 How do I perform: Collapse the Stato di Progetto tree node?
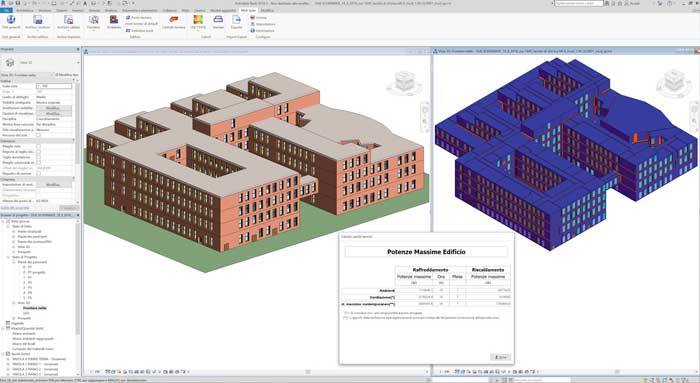coord(8,257)
